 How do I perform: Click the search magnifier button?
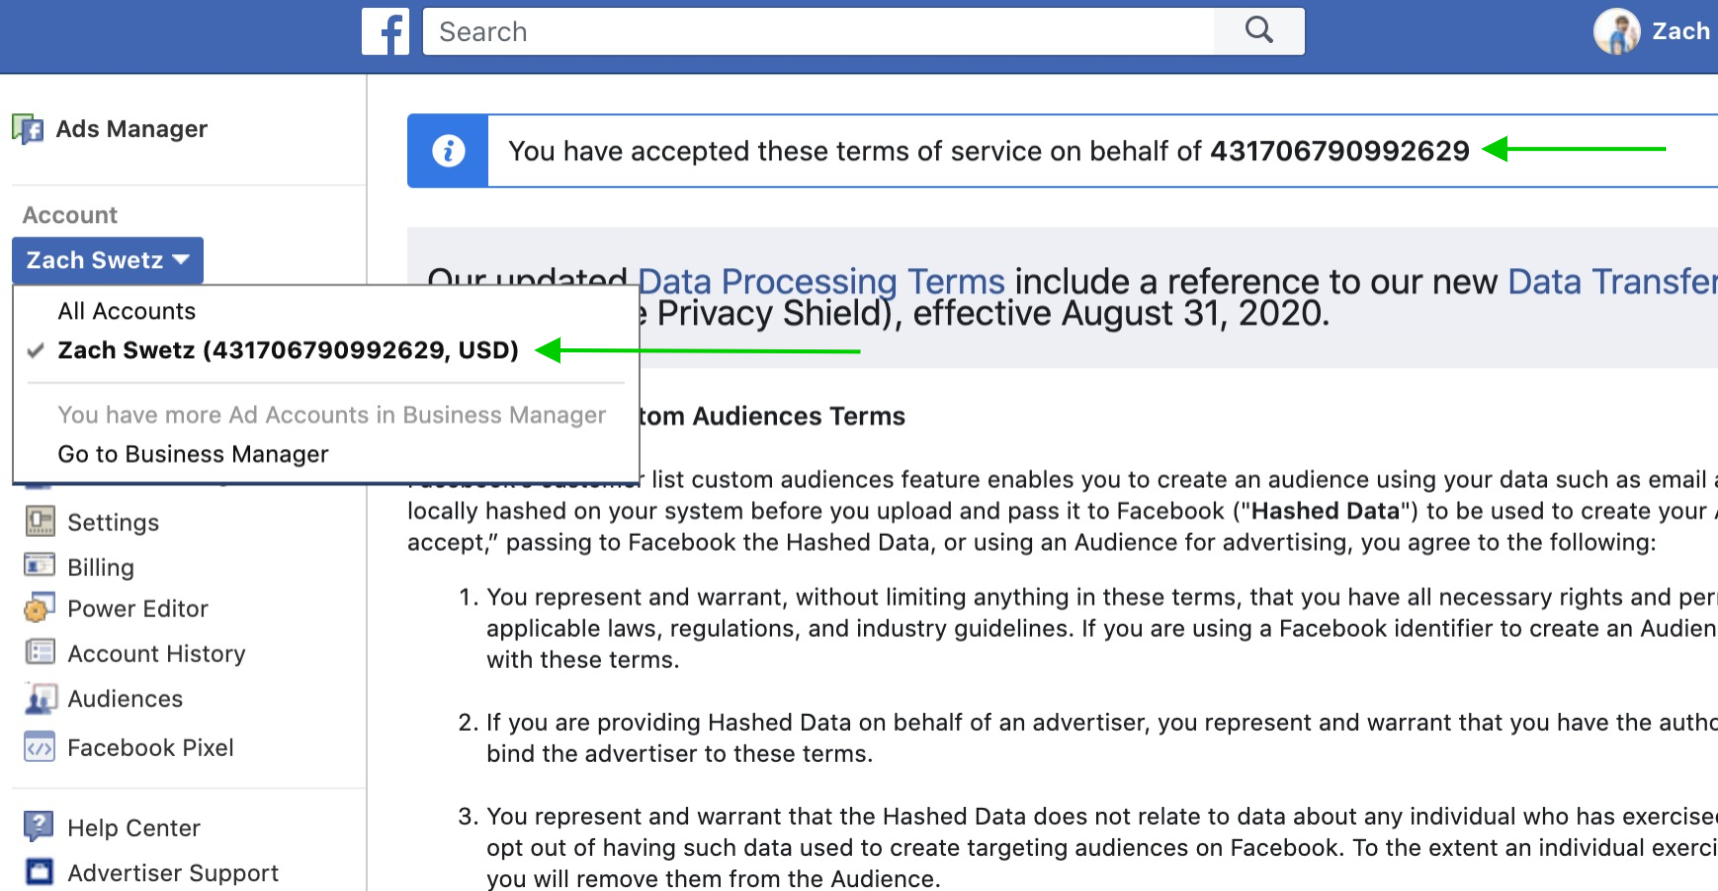pos(1259,31)
